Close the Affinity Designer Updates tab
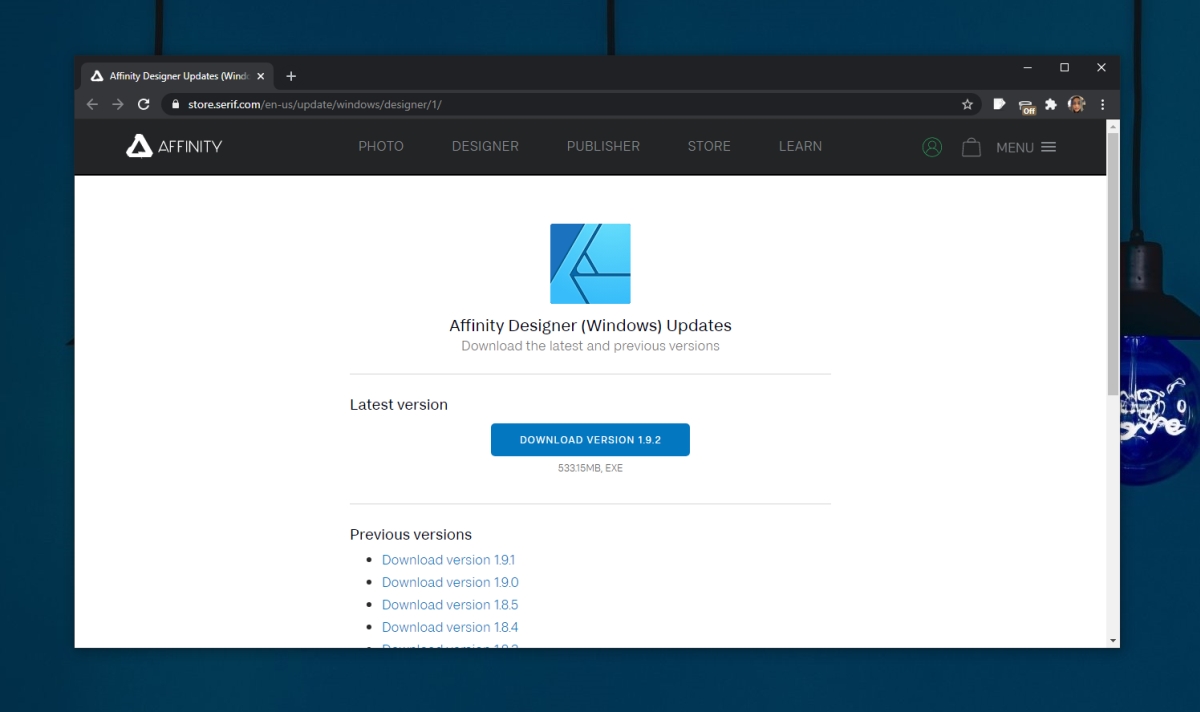 click(261, 76)
